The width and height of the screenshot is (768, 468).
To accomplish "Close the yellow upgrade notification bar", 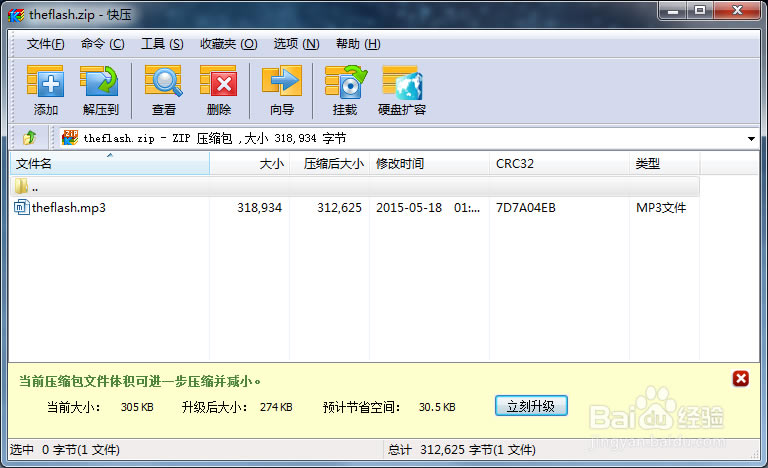I will click(x=741, y=378).
